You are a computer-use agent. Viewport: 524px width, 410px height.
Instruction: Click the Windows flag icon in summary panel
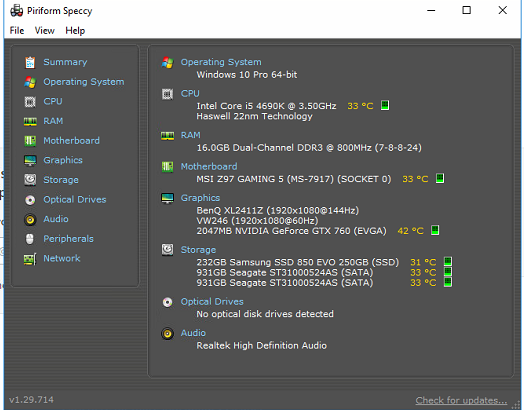click(x=167, y=62)
